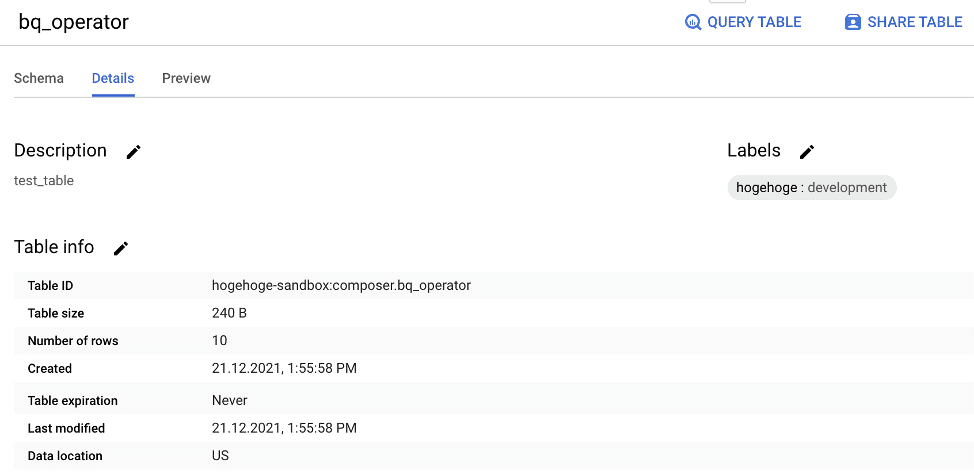Screen dimensions: 974x474
Task: Click the test_table description text
Action: [43, 181]
